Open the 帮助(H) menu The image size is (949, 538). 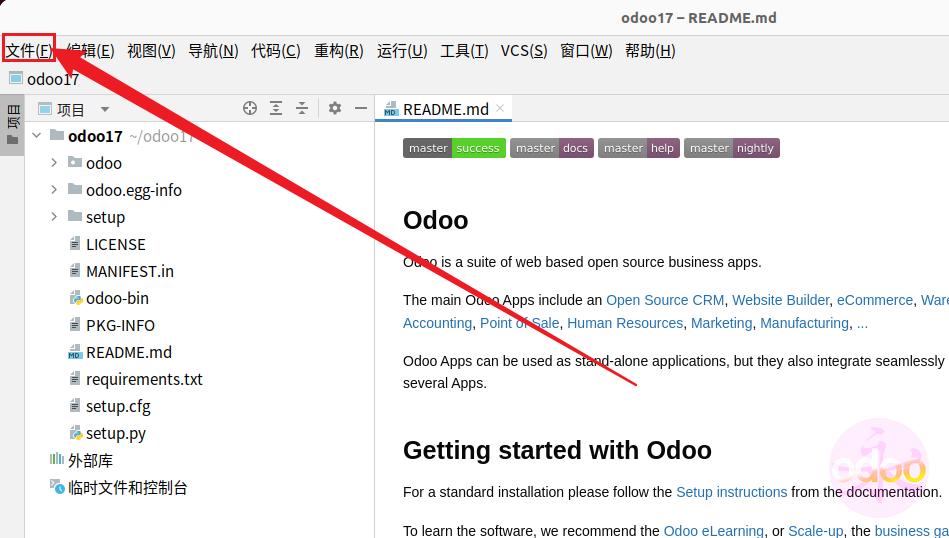coord(650,51)
